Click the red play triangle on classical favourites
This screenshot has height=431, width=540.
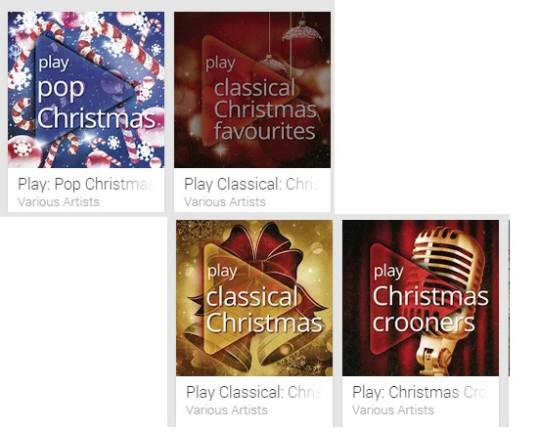pyautogui.click(x=245, y=90)
